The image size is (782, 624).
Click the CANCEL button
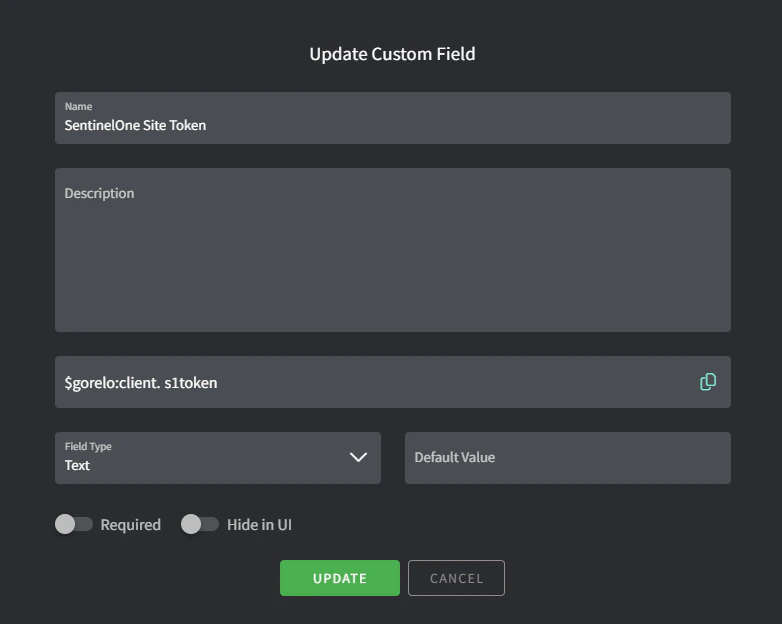(x=456, y=578)
